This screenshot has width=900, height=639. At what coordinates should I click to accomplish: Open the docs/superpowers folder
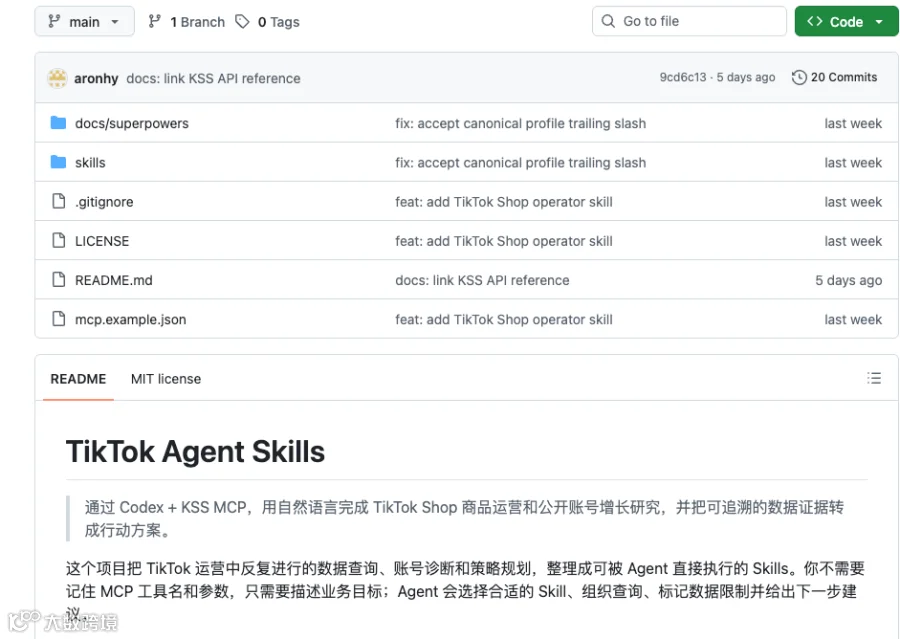tap(131, 123)
